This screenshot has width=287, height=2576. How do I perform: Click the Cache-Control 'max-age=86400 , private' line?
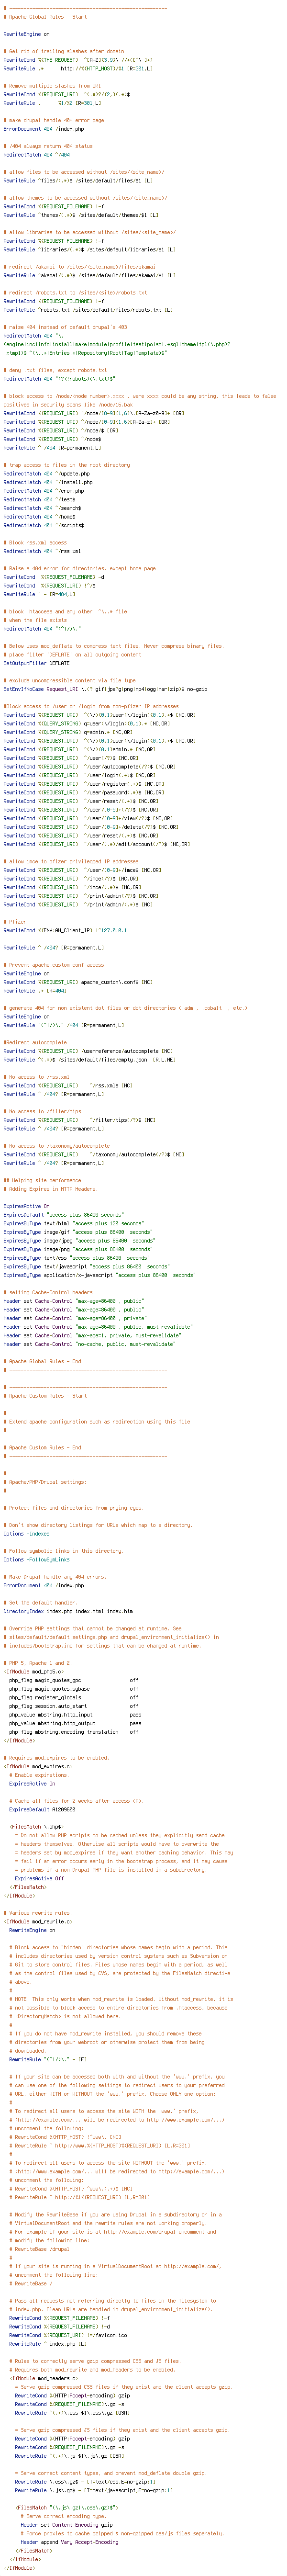[74, 1318]
